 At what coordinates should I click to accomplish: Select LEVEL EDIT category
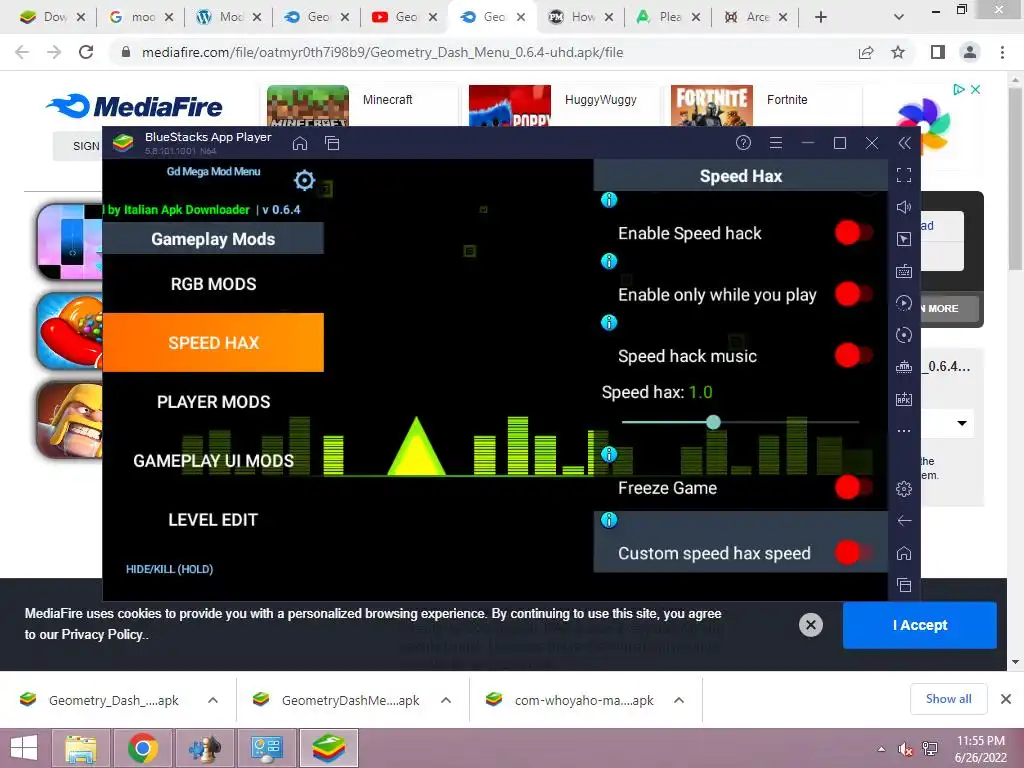[x=214, y=520]
